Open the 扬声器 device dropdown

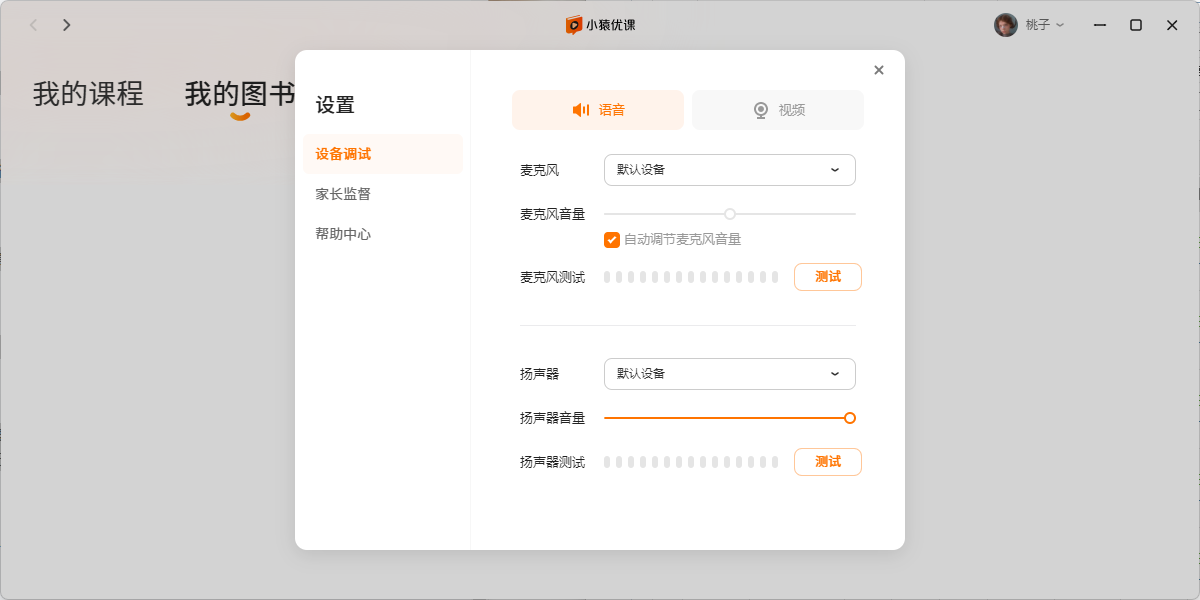tap(729, 374)
